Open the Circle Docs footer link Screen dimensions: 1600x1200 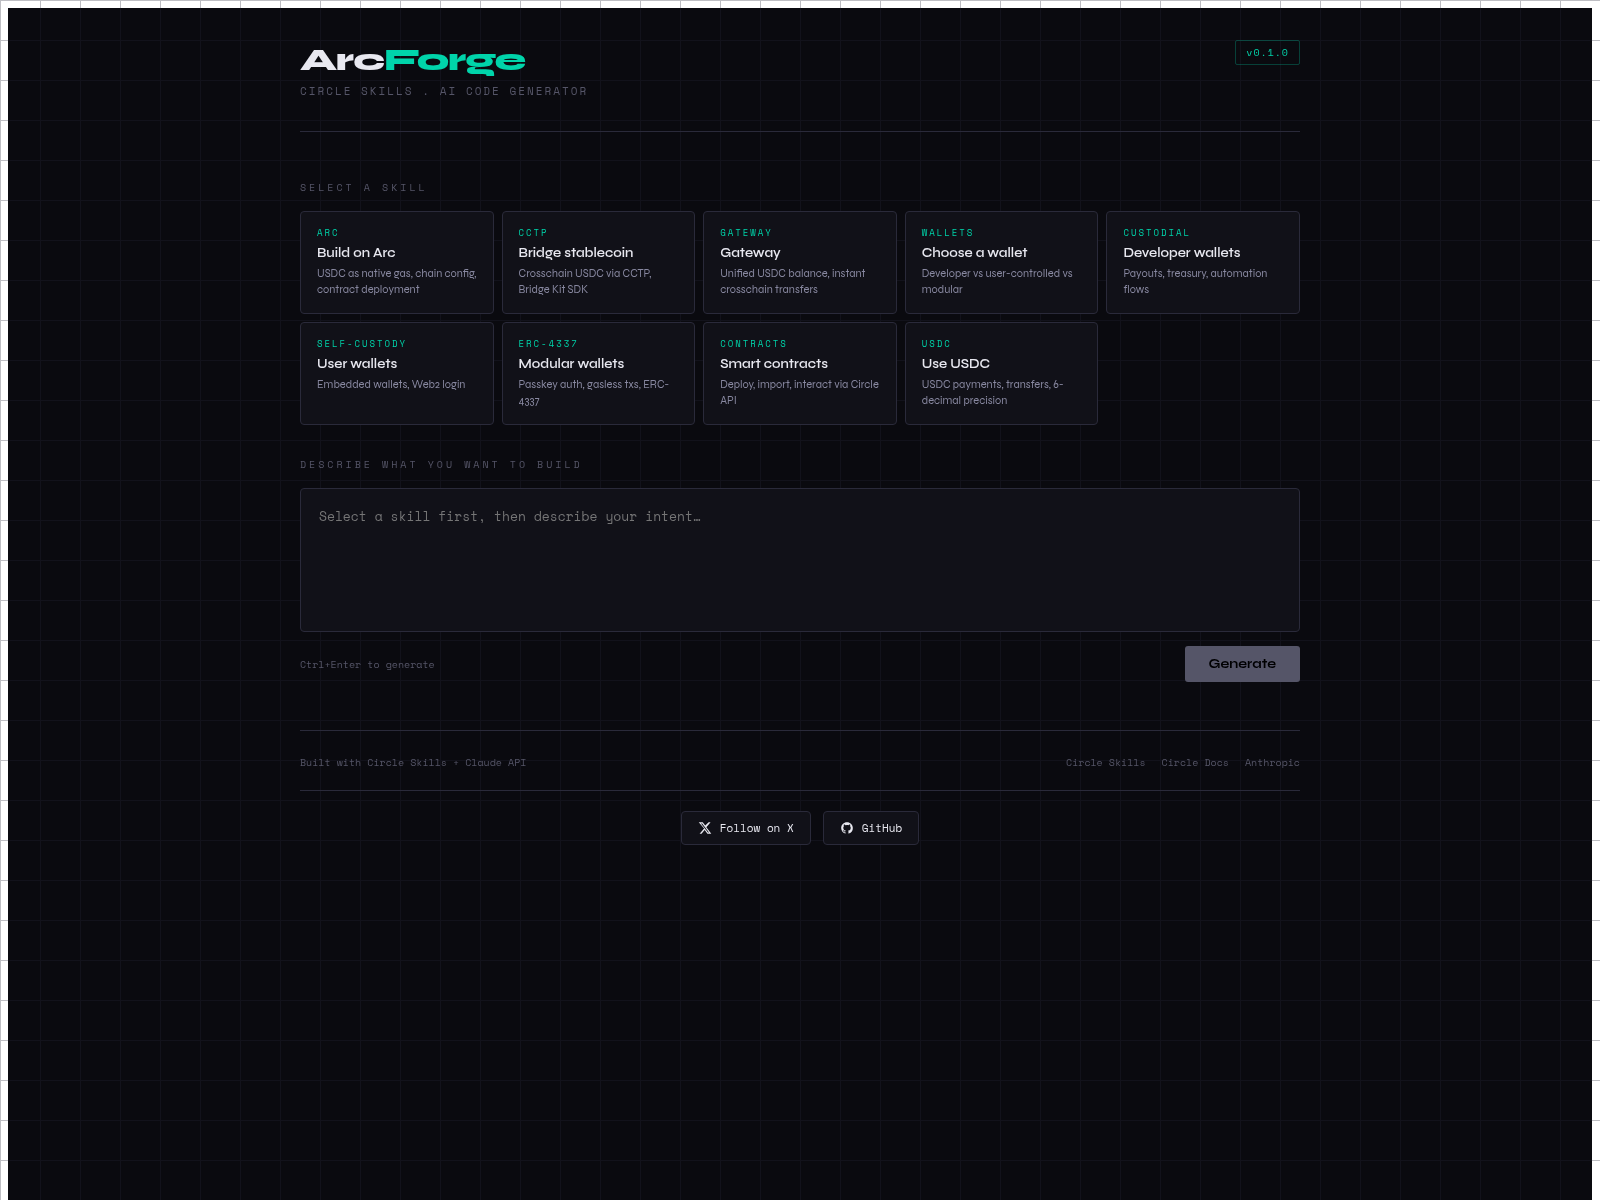pos(1194,763)
